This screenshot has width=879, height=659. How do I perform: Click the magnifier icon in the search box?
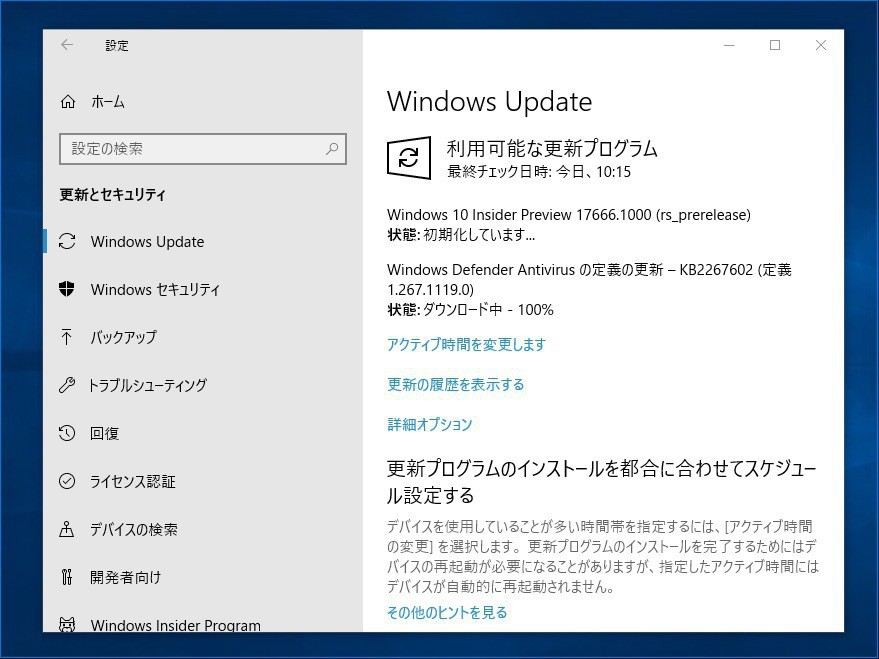click(332, 148)
